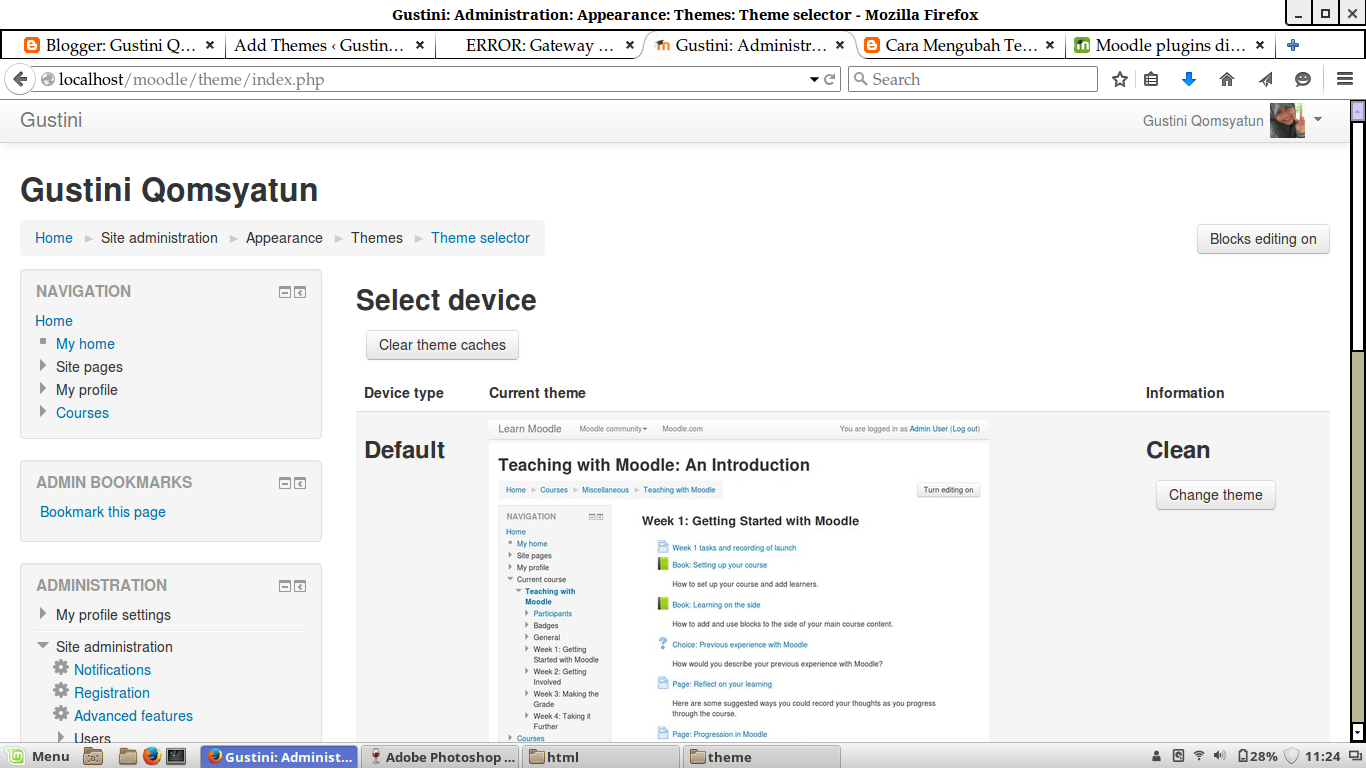Hide the Administration block

(285, 586)
